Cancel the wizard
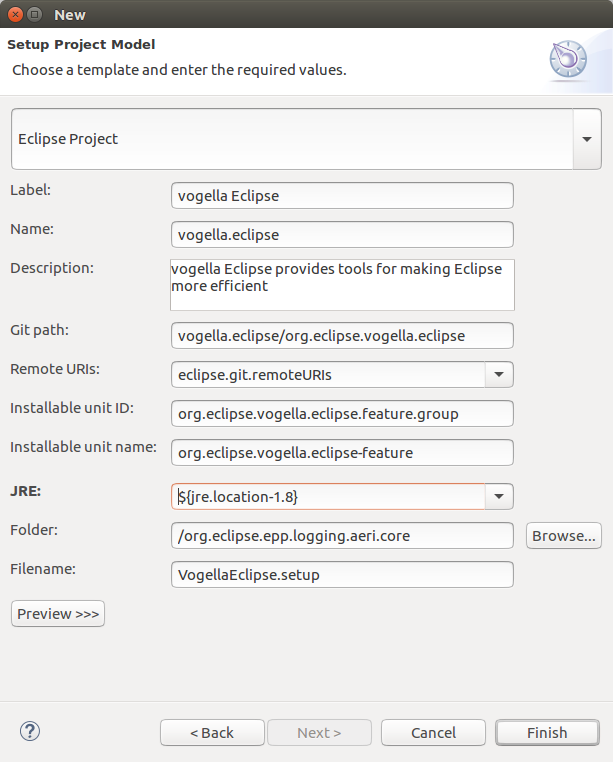The width and height of the screenshot is (613, 762). pyautogui.click(x=433, y=732)
